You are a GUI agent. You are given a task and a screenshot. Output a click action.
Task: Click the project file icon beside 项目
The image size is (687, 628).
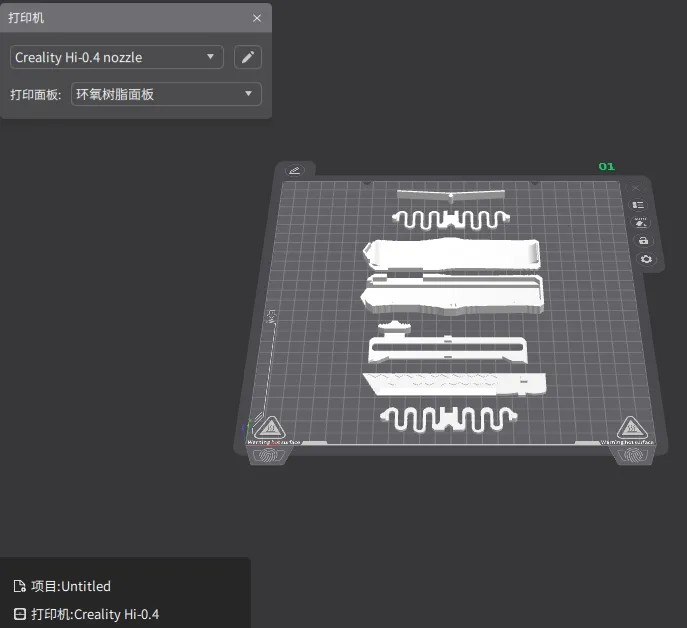tap(19, 586)
